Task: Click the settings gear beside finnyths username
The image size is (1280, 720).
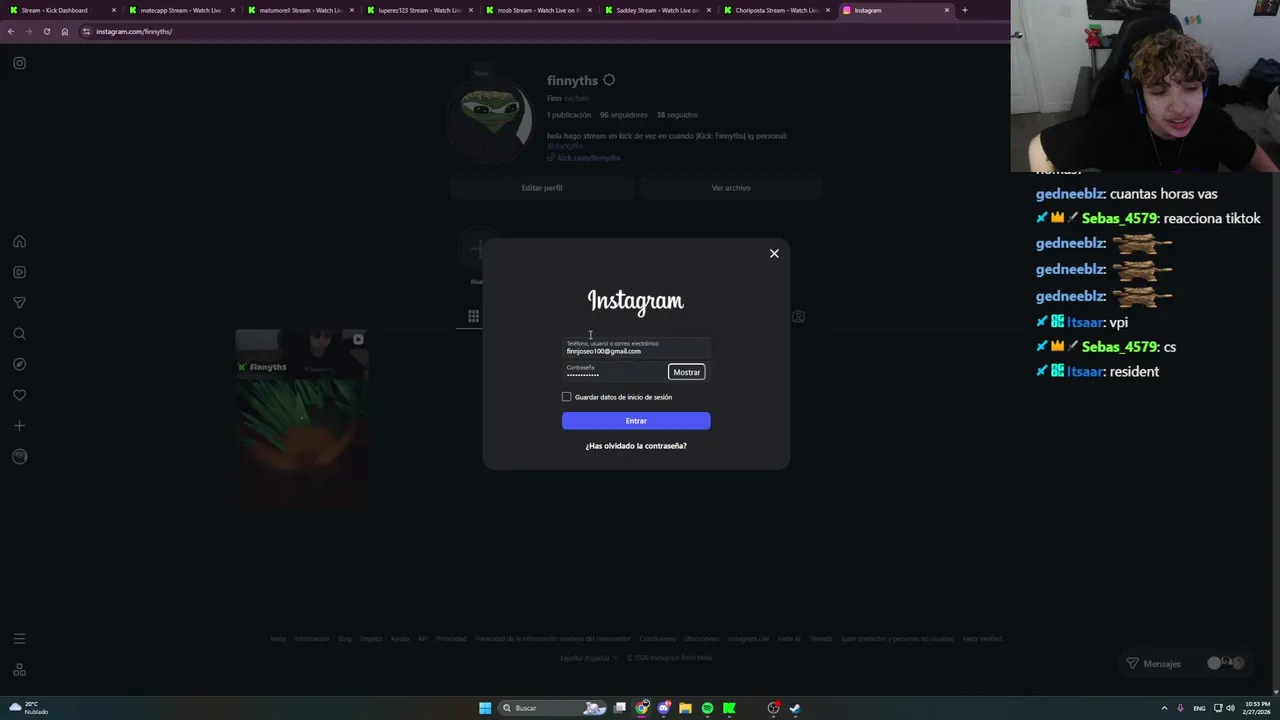Action: [609, 80]
